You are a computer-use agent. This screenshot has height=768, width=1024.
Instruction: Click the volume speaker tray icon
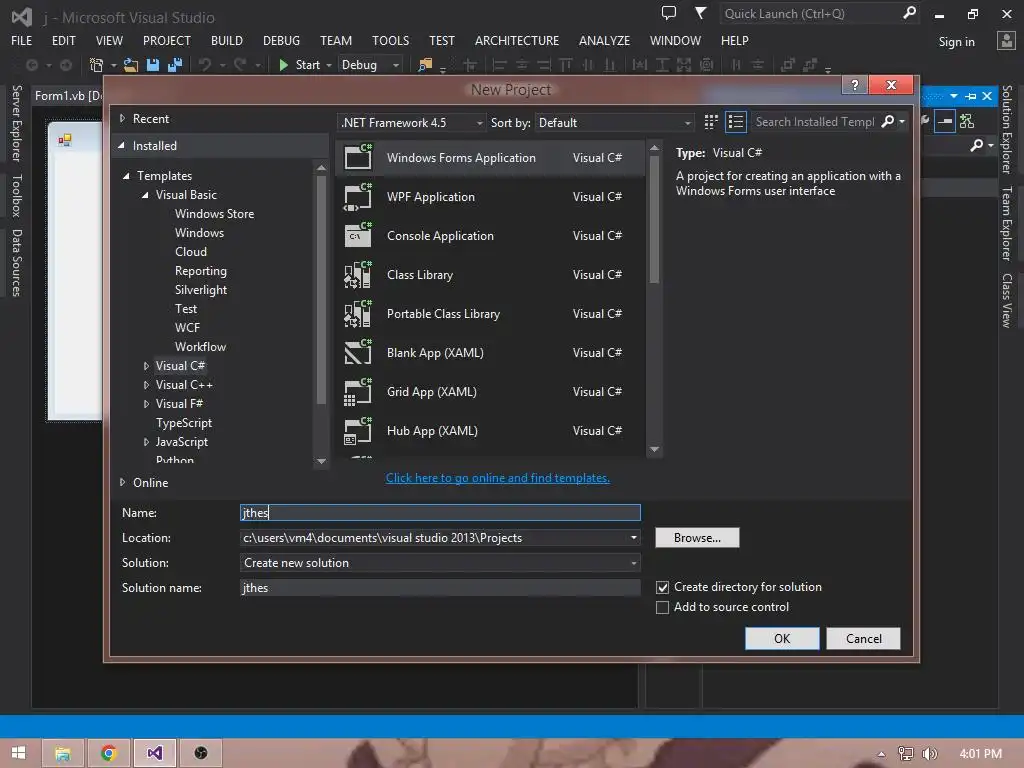pyautogui.click(x=929, y=754)
